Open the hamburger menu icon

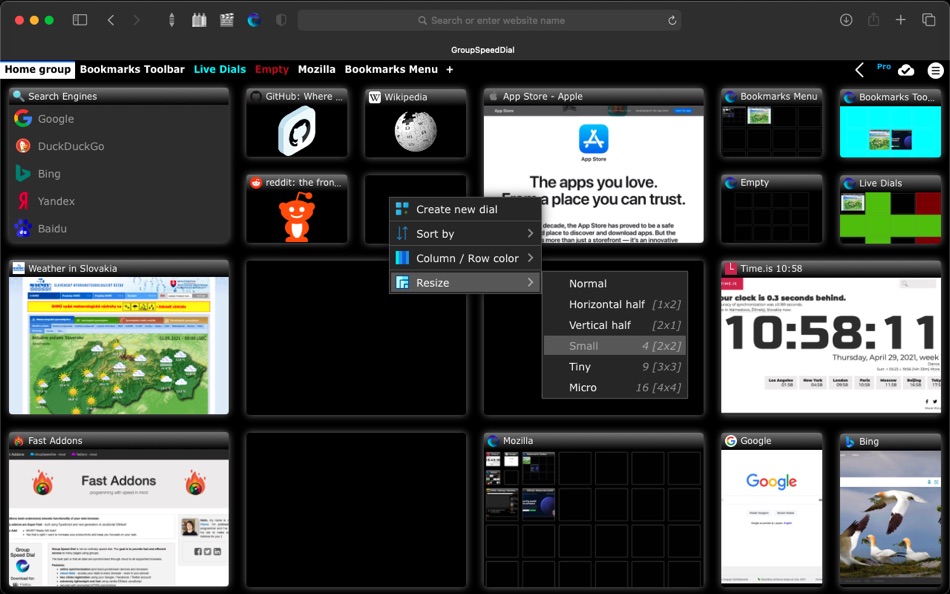(x=935, y=70)
